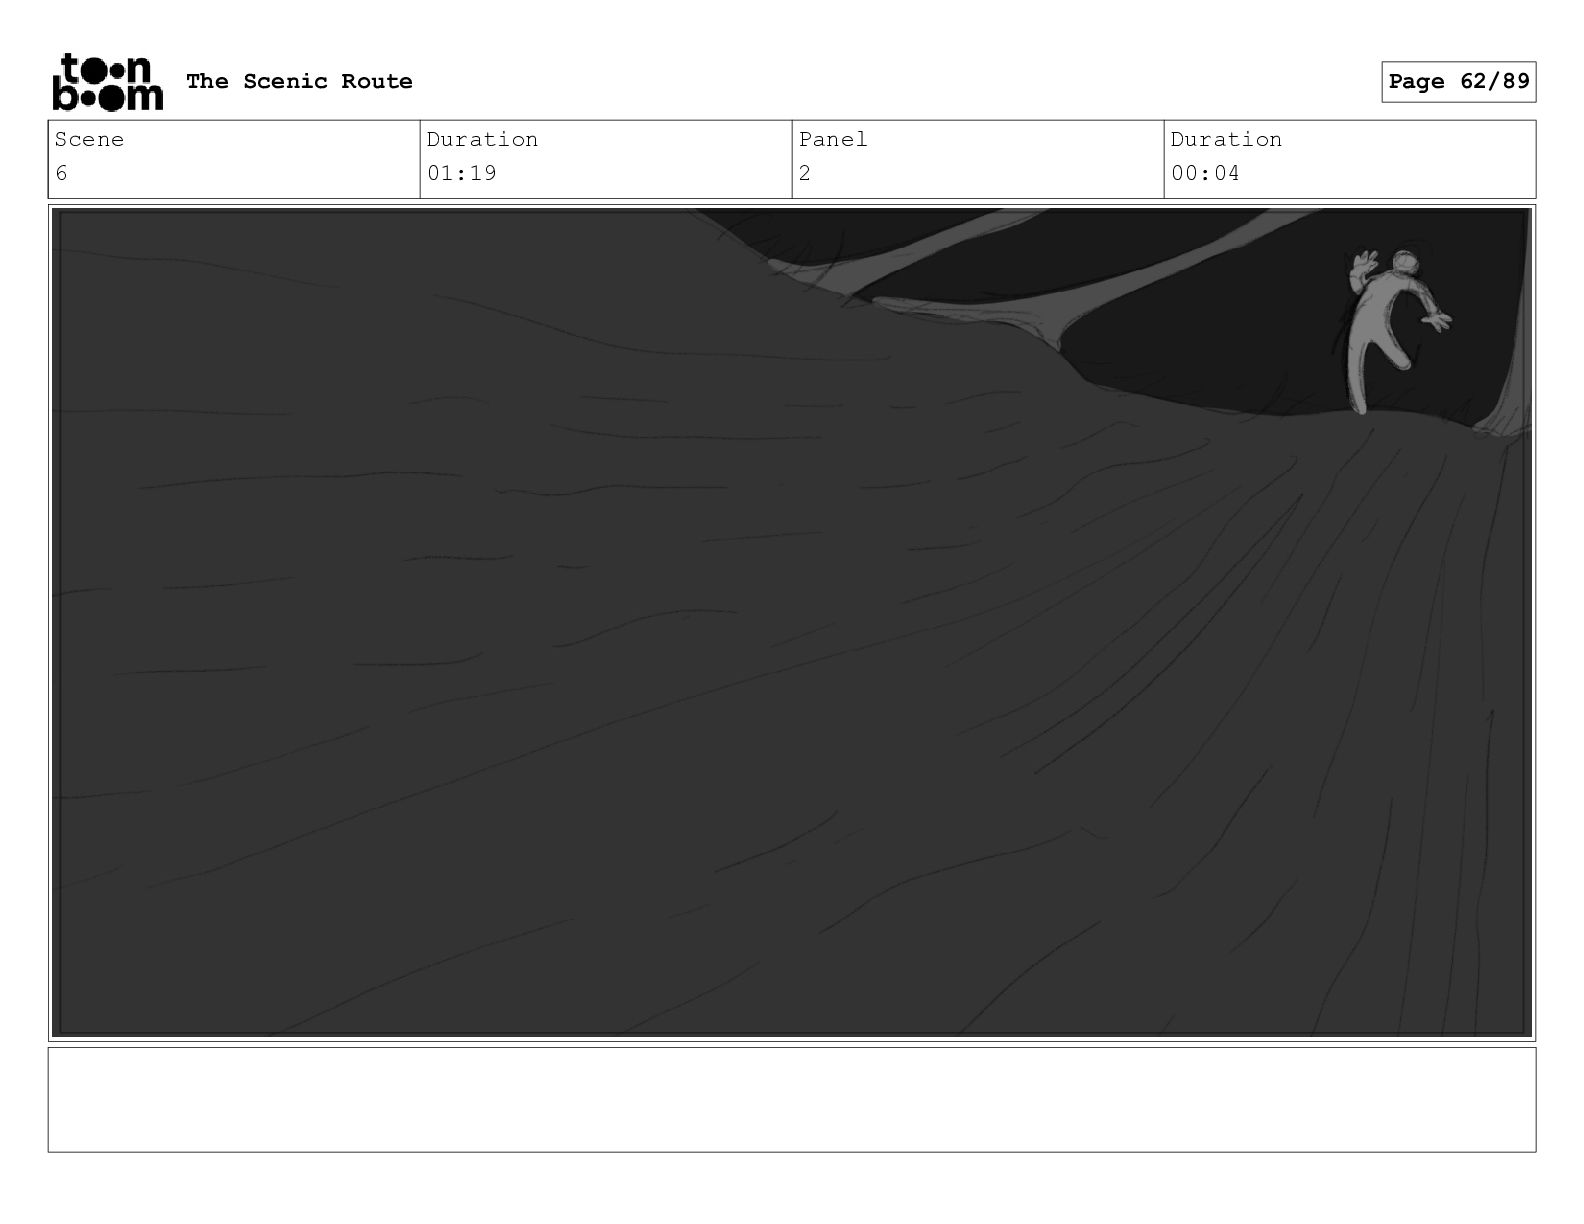Select the scene number '6'
Screen dimensions: 1584x1224
pyautogui.click(x=61, y=173)
